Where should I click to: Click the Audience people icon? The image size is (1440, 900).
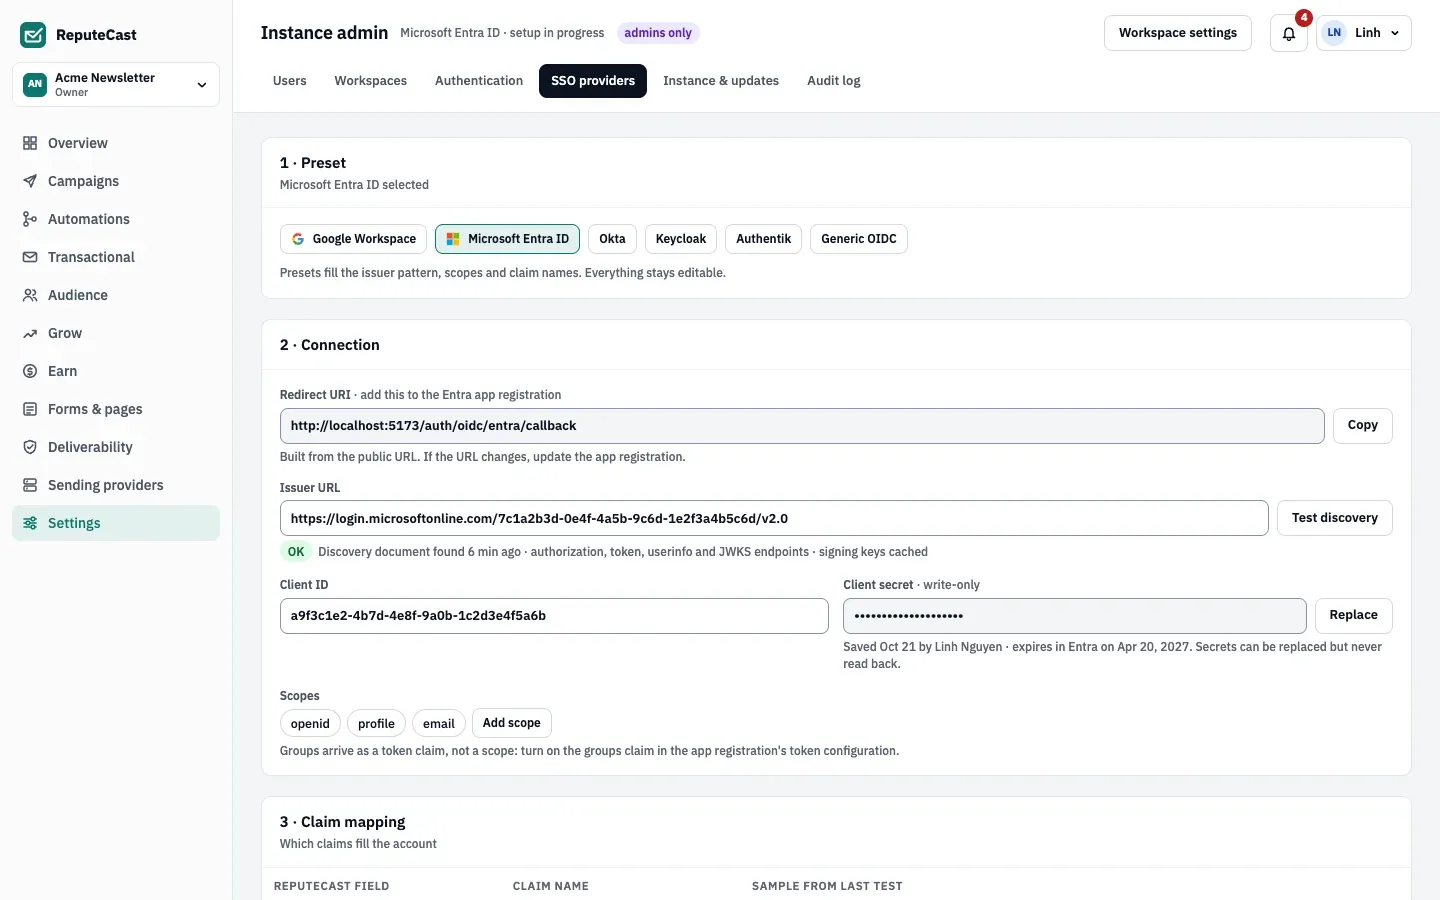[30, 295]
